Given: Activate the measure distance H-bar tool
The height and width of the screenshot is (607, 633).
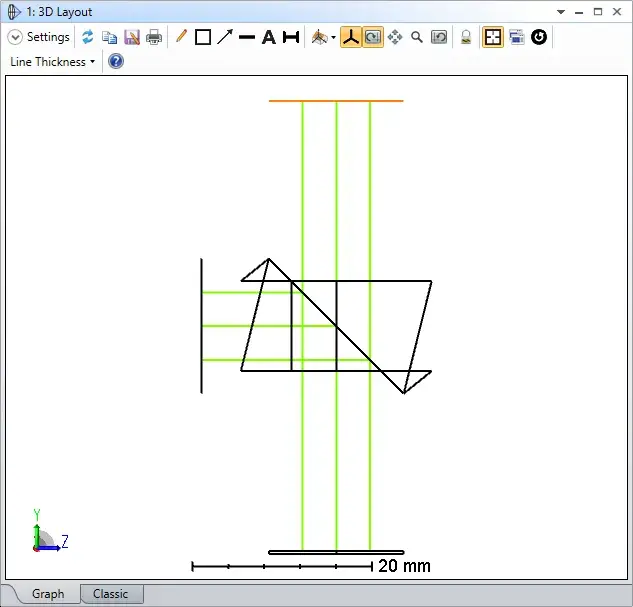Looking at the screenshot, I should [291, 37].
